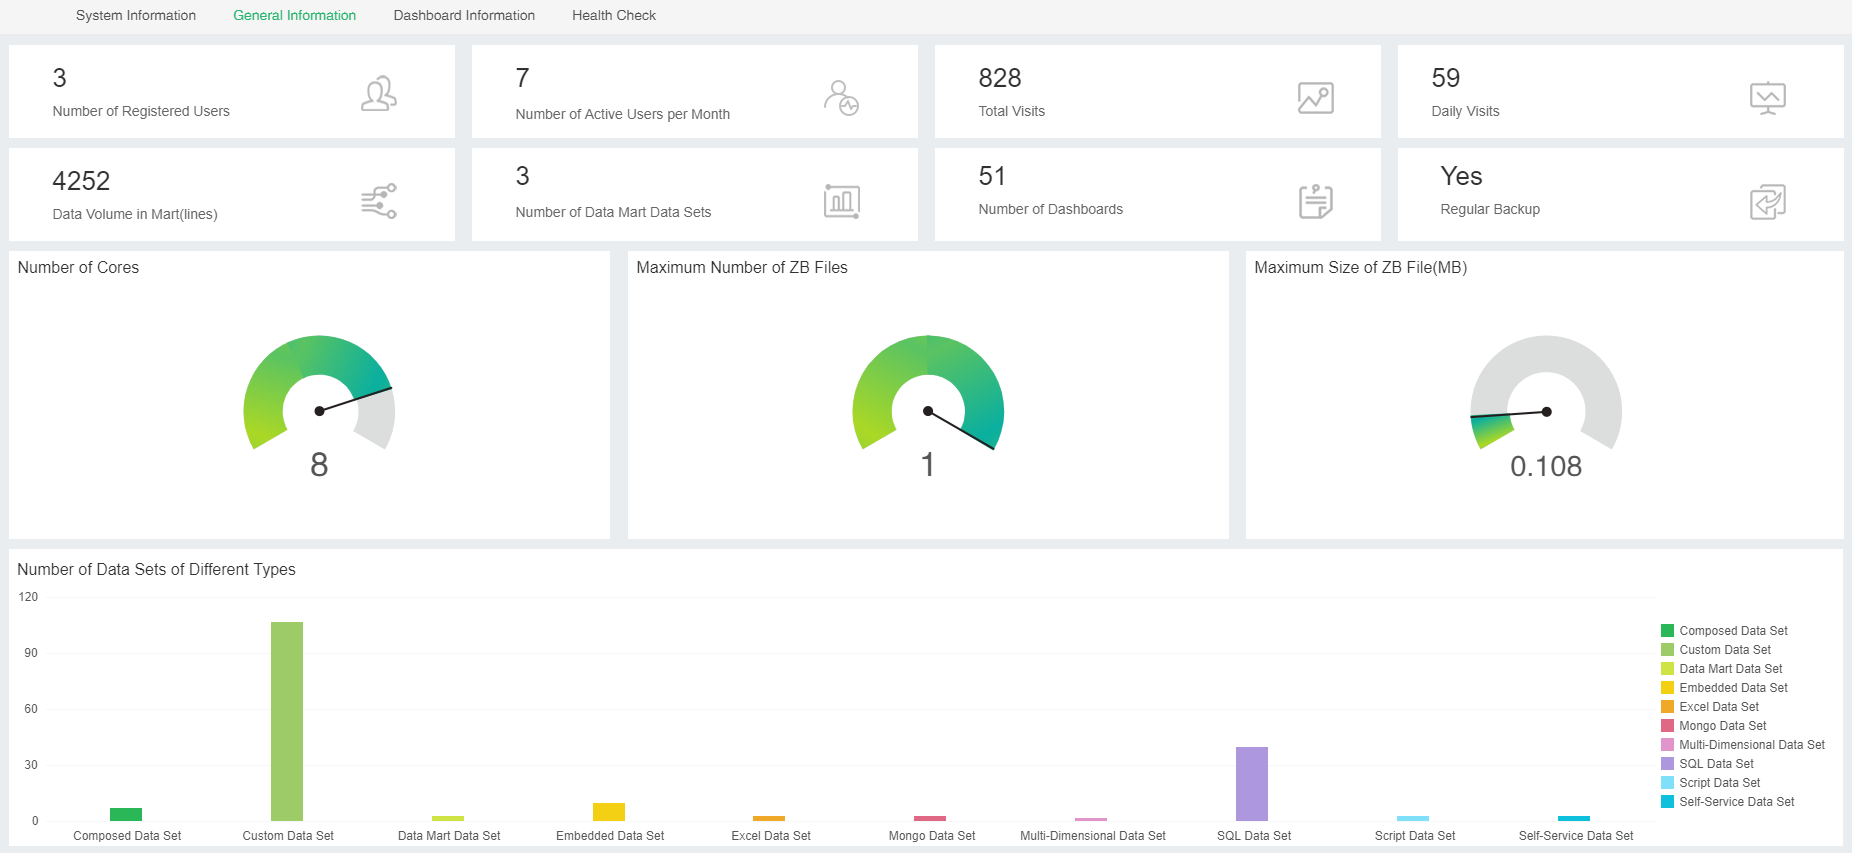Click the 'Number of Active Users per Month' label

[622, 114]
